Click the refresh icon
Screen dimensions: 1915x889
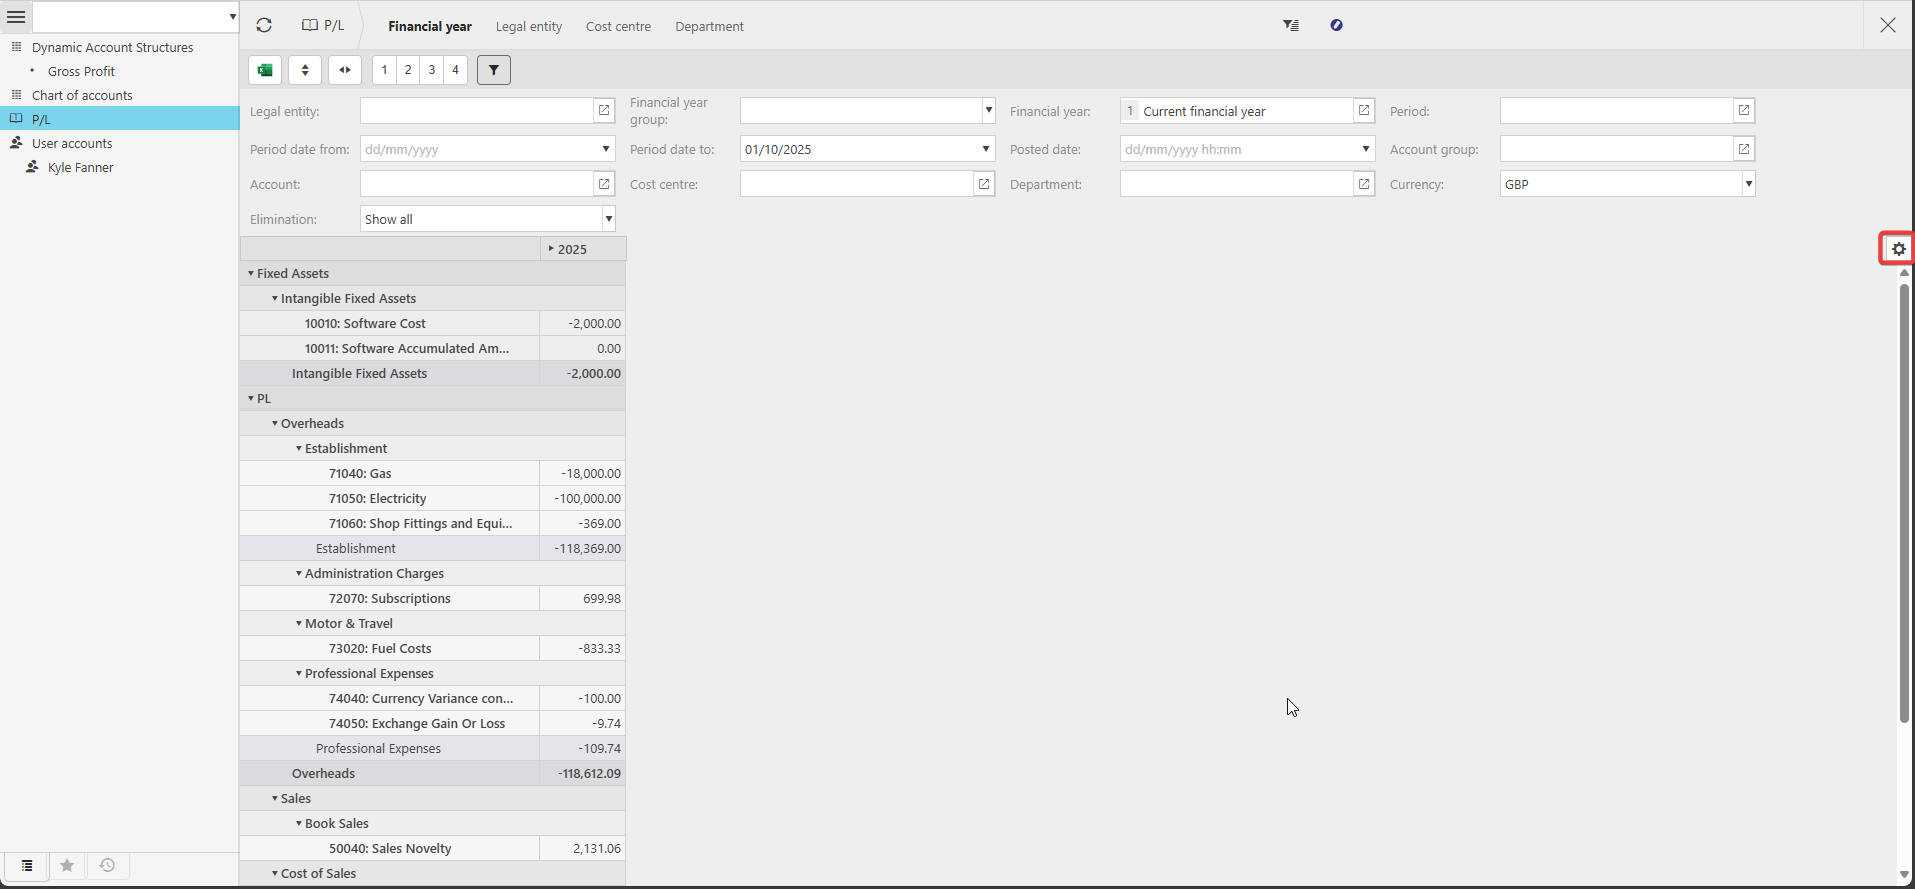pyautogui.click(x=264, y=26)
